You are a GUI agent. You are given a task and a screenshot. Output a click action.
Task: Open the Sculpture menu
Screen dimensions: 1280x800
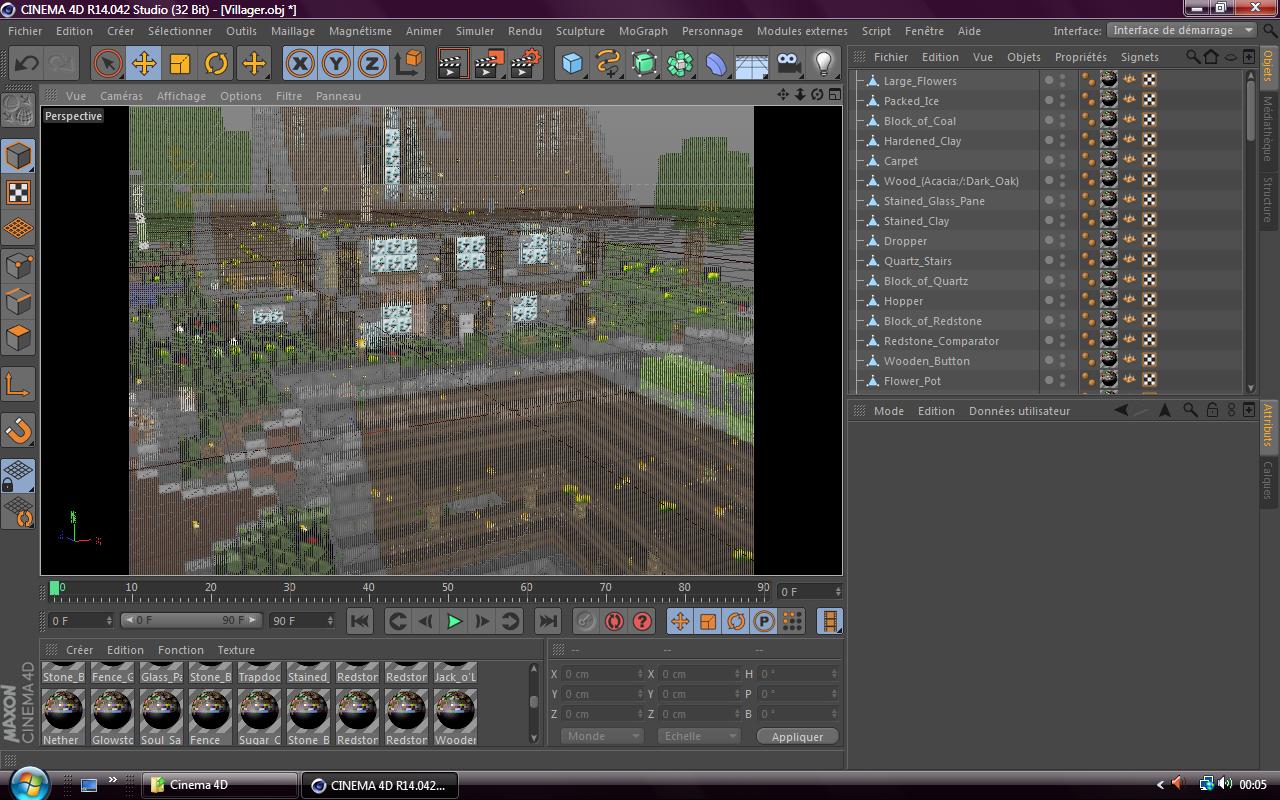580,31
